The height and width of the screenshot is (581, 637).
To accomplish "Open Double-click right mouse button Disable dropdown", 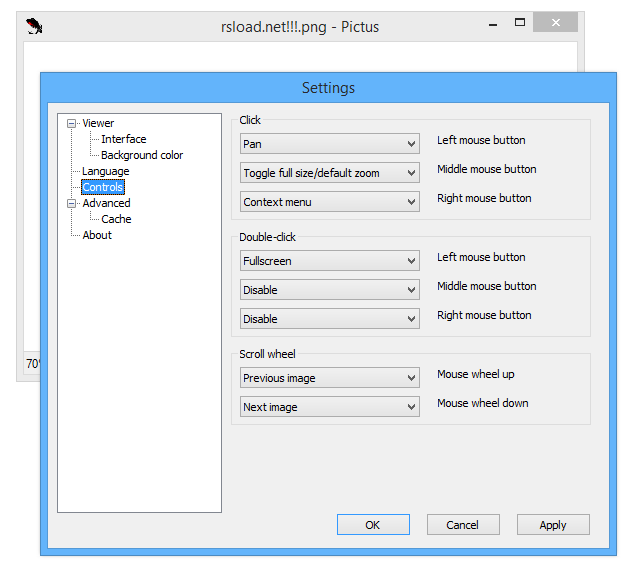I will (329, 319).
